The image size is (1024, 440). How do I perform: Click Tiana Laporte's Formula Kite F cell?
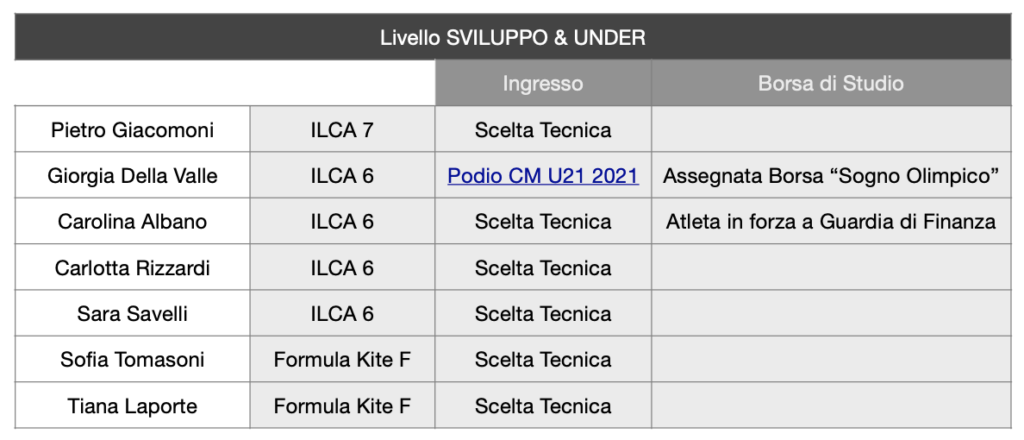pyautogui.click(x=342, y=406)
